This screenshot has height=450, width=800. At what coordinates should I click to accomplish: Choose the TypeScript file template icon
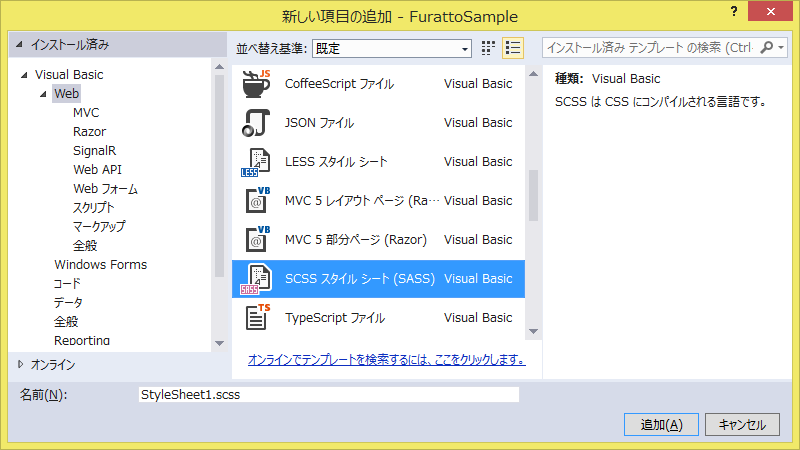[257, 318]
